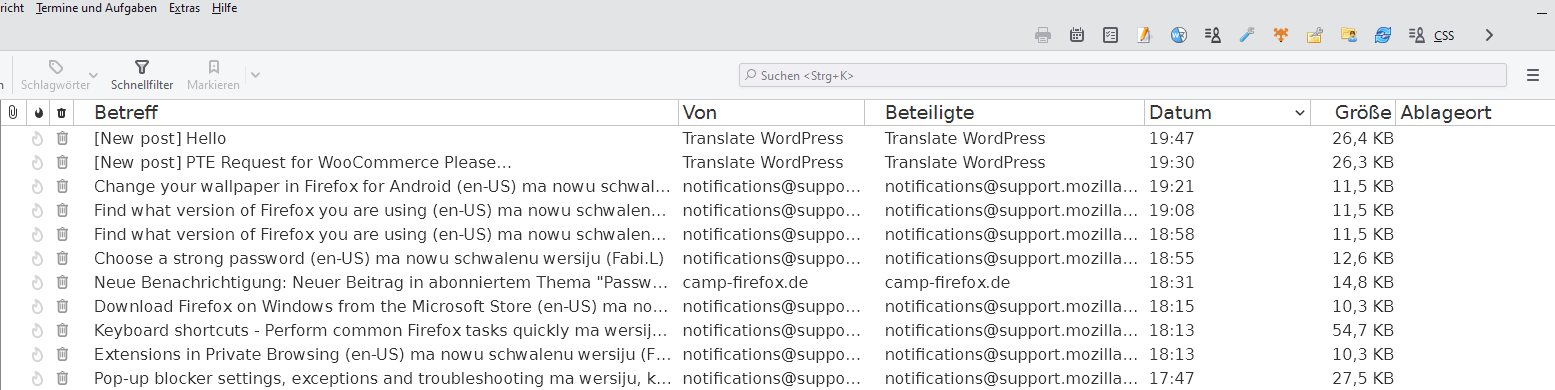
Task: Delete "Change your wallpaper in Firefox" message
Action: click(x=62, y=186)
